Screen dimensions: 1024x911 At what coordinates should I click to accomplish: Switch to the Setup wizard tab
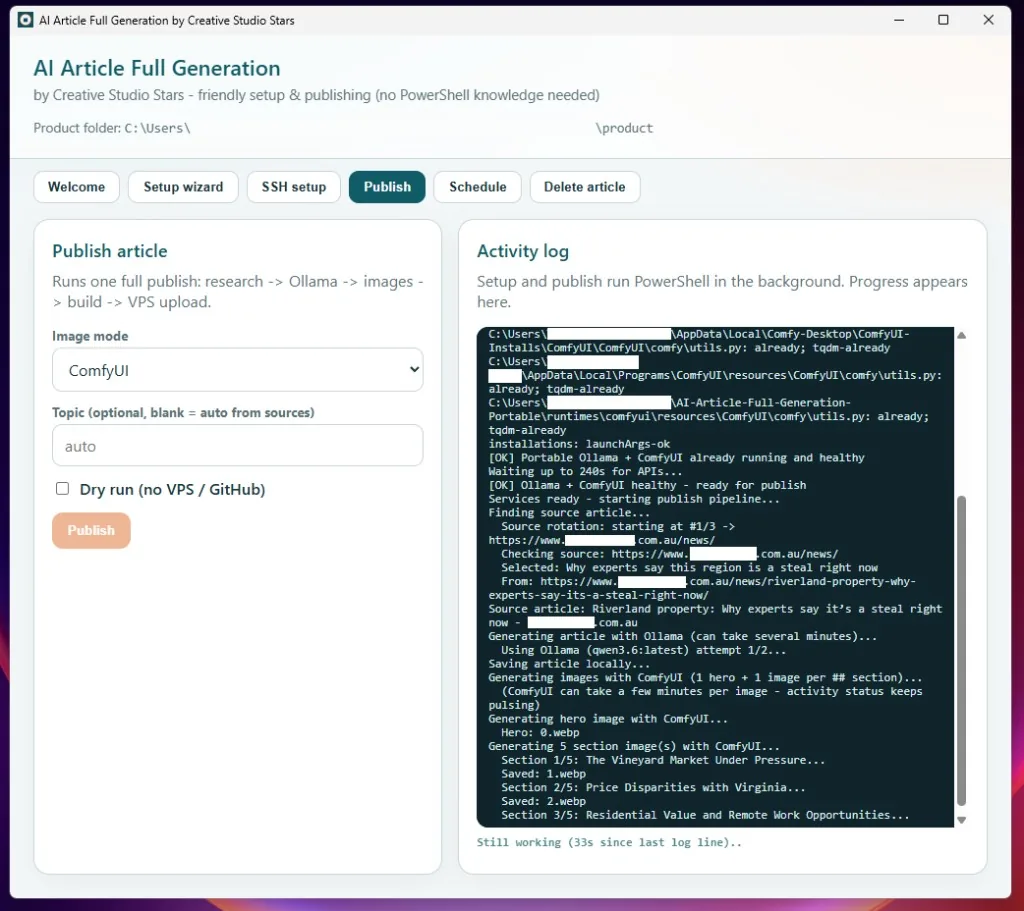coord(183,187)
